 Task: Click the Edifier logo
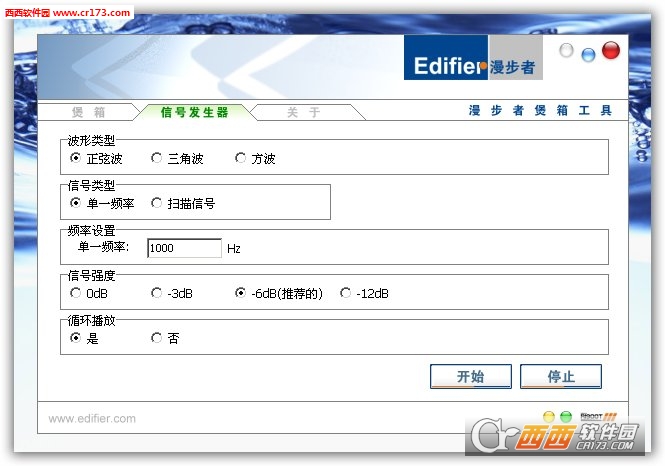(x=473, y=57)
